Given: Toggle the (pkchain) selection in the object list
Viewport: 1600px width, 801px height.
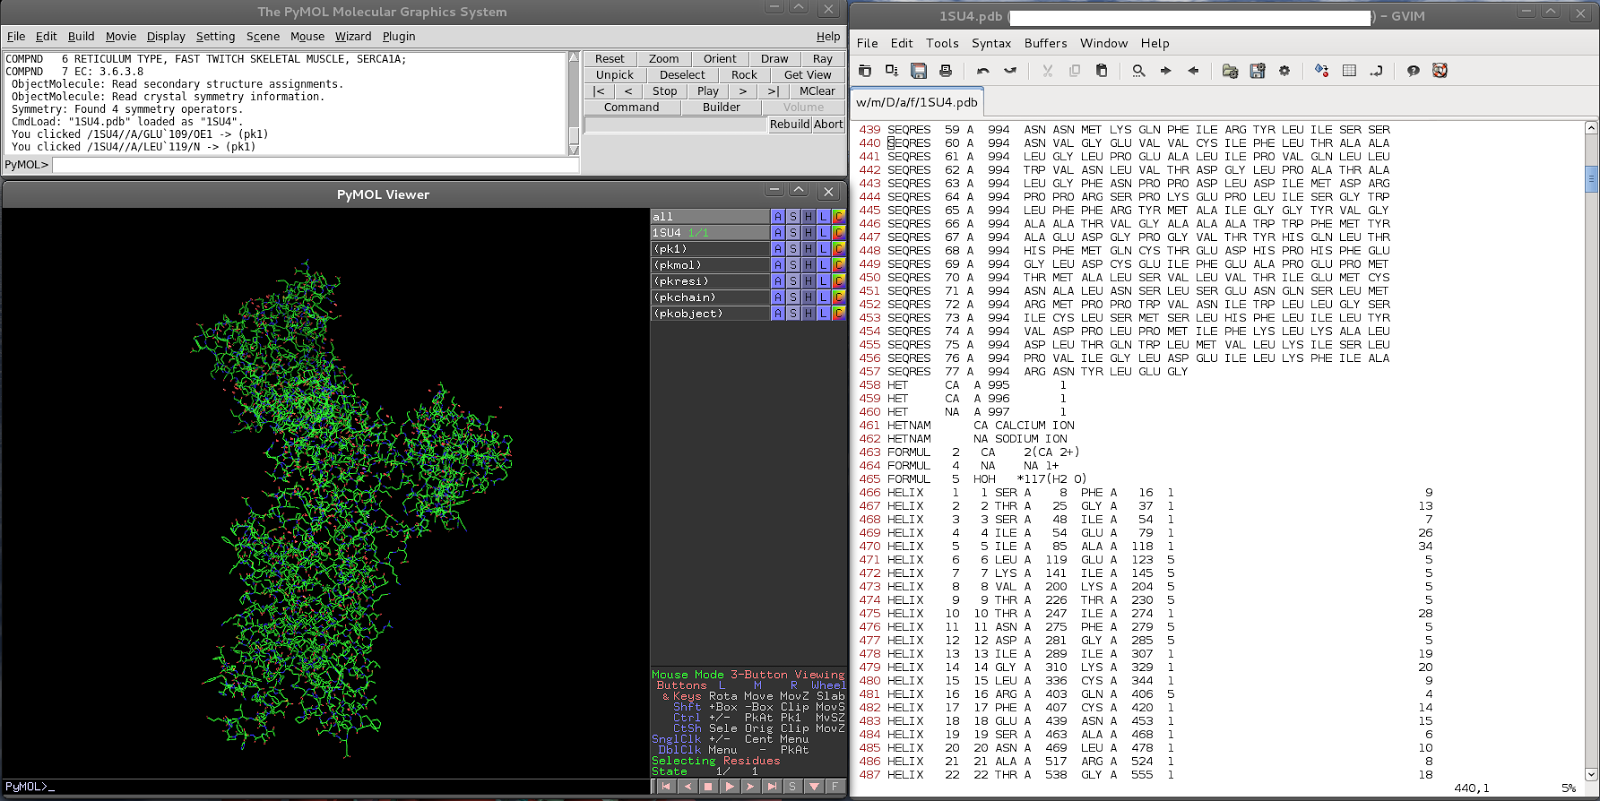Looking at the screenshot, I should [x=710, y=297].
